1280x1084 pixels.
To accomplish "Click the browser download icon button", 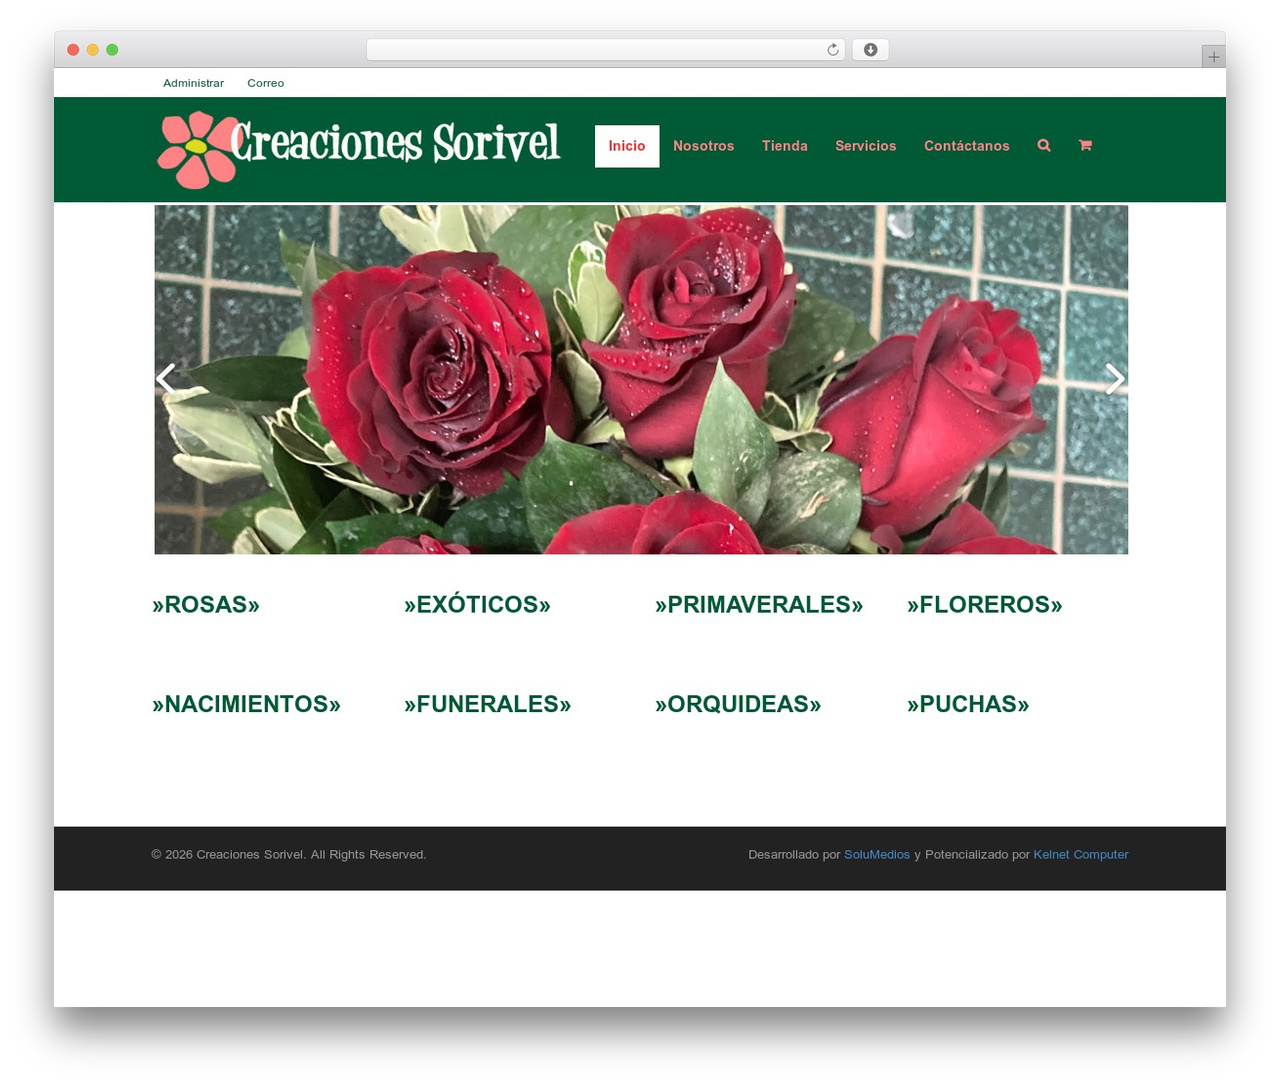I will 871,50.
